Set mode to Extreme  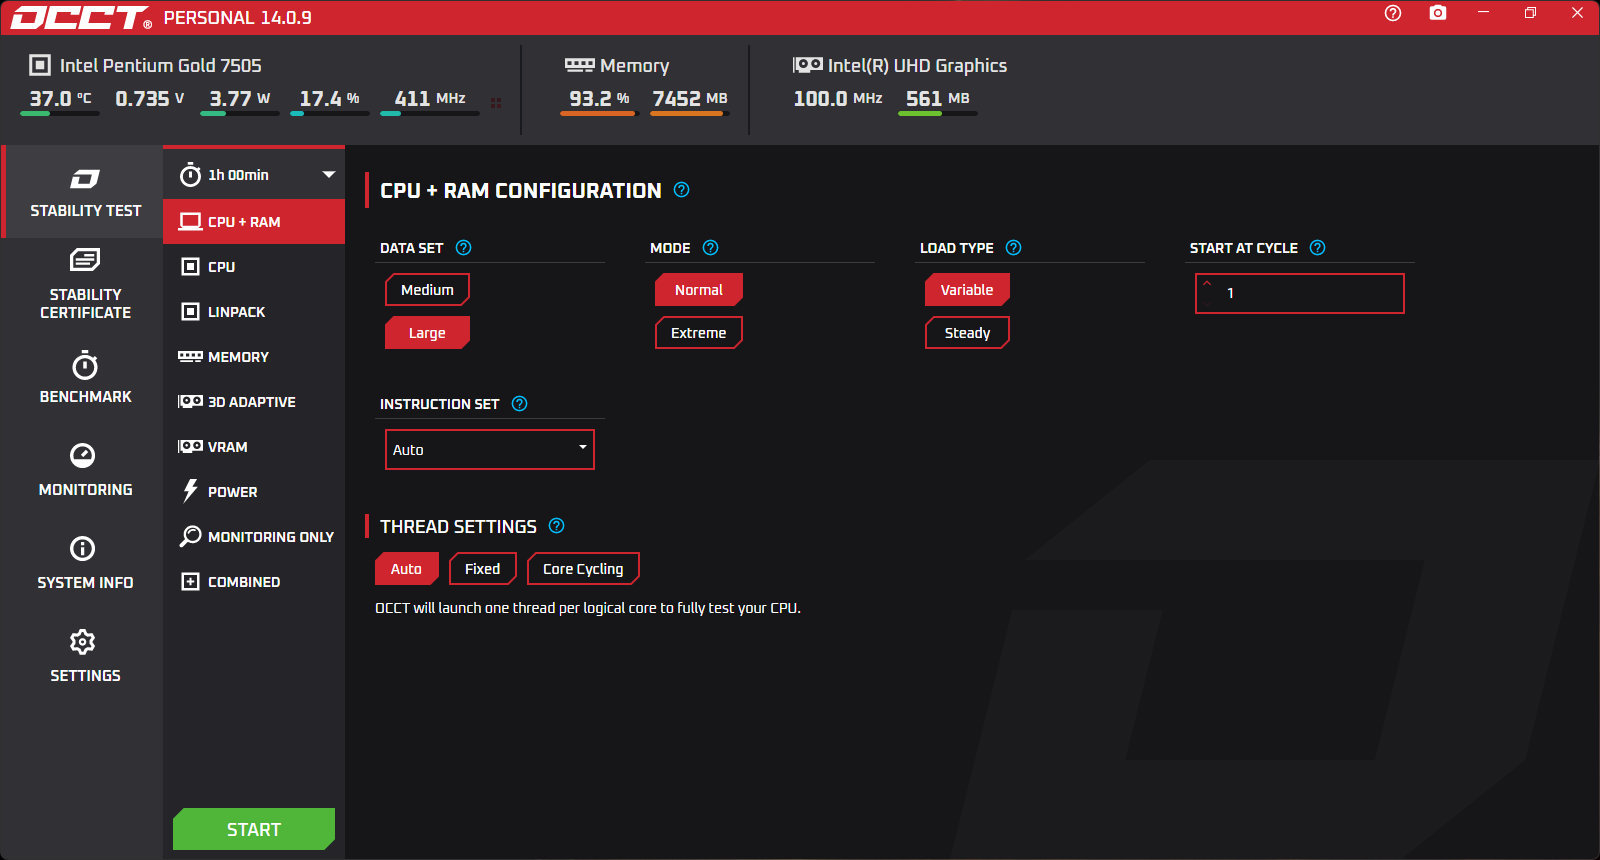point(698,333)
